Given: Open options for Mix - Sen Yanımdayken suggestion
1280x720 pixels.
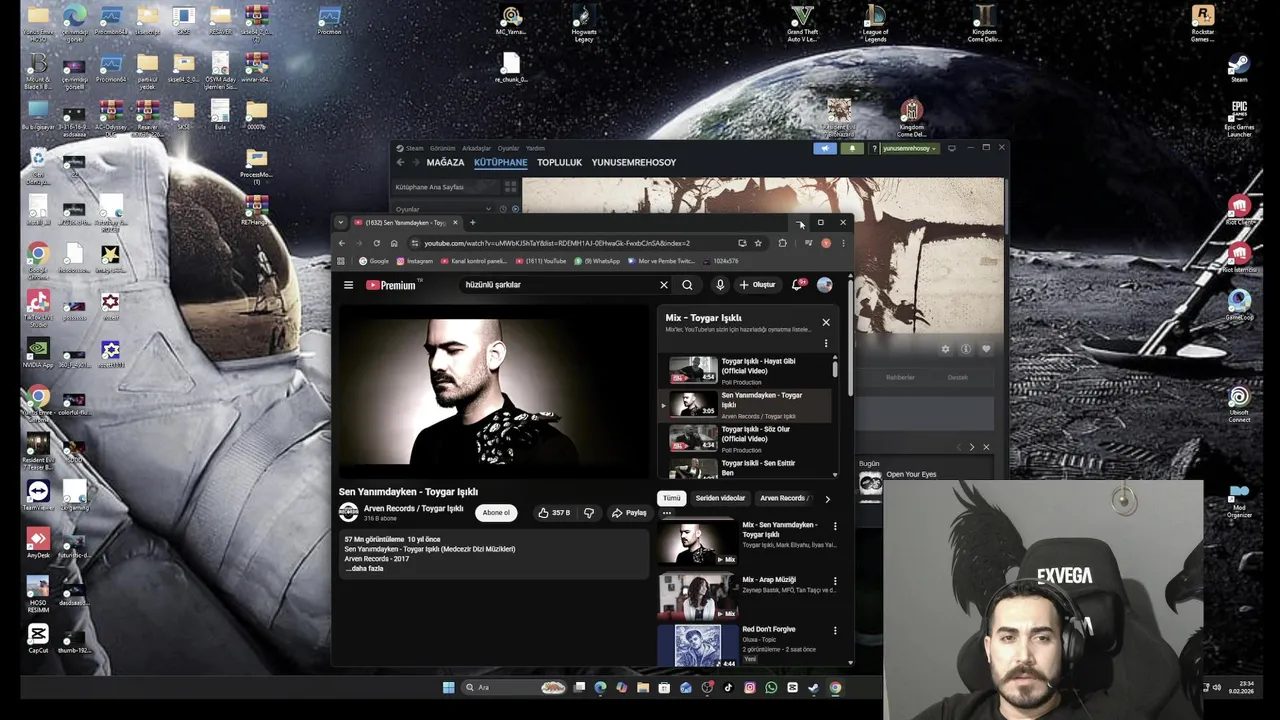Looking at the screenshot, I should 835,526.
